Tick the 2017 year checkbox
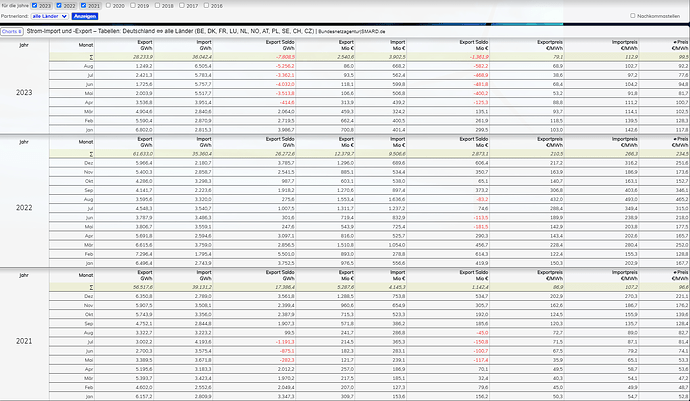 (x=182, y=5)
